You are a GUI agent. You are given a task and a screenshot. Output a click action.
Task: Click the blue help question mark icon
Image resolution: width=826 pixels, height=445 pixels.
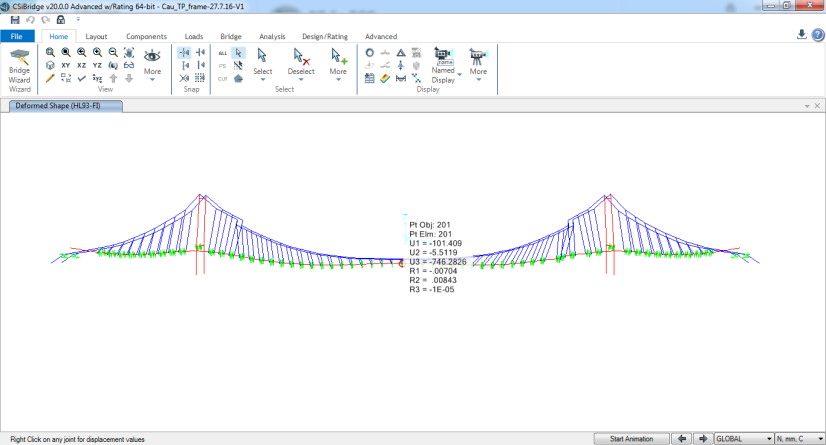click(818, 35)
